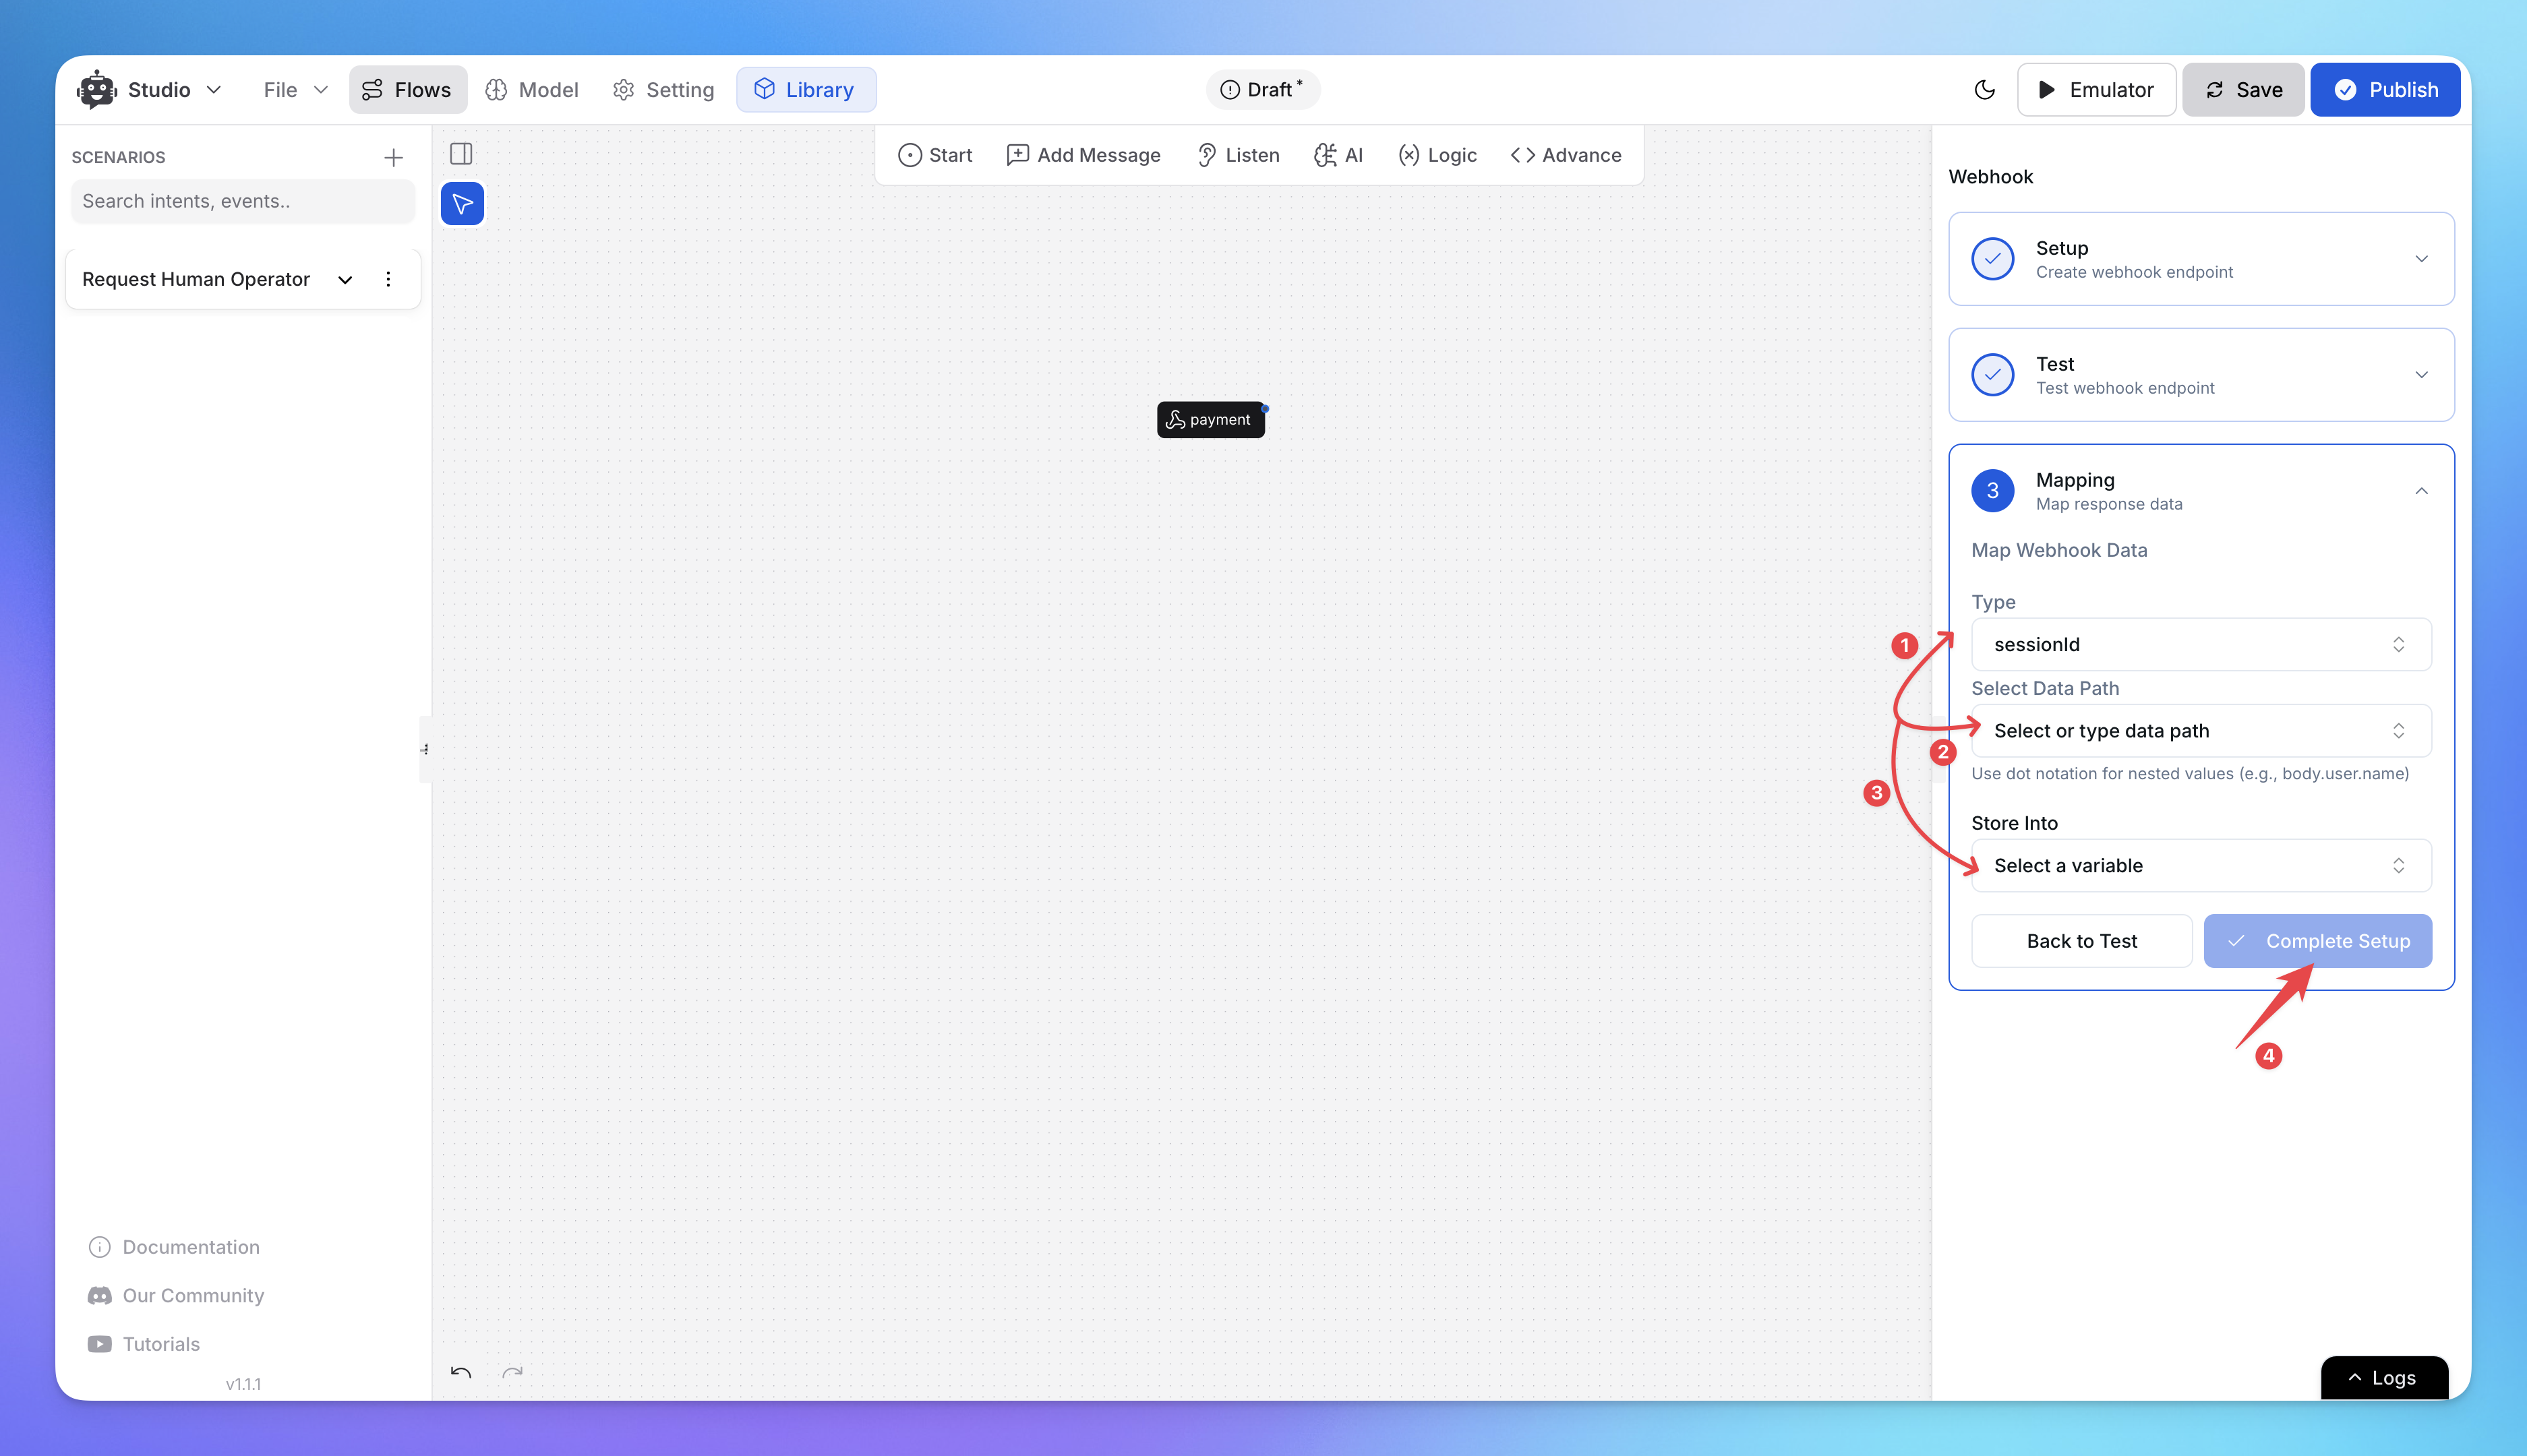Viewport: 2527px width, 1456px height.
Task: Open the Library tab
Action: [805, 90]
